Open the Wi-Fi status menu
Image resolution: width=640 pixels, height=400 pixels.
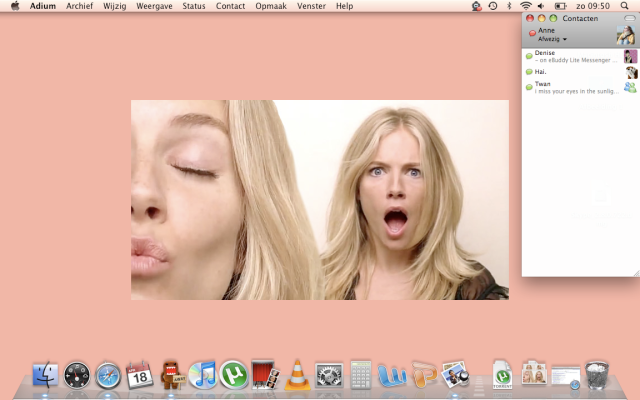[x=526, y=6]
